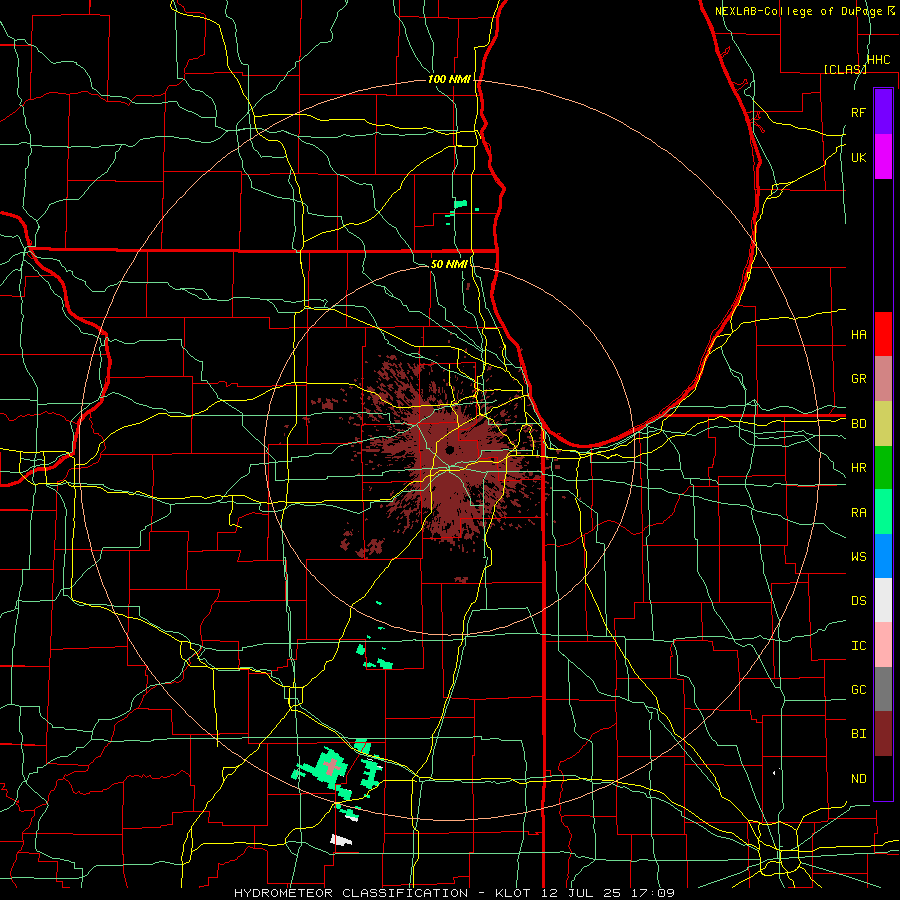The image size is (900, 900).
Task: Select the GR pink-brown legend swatch
Action: [x=883, y=379]
